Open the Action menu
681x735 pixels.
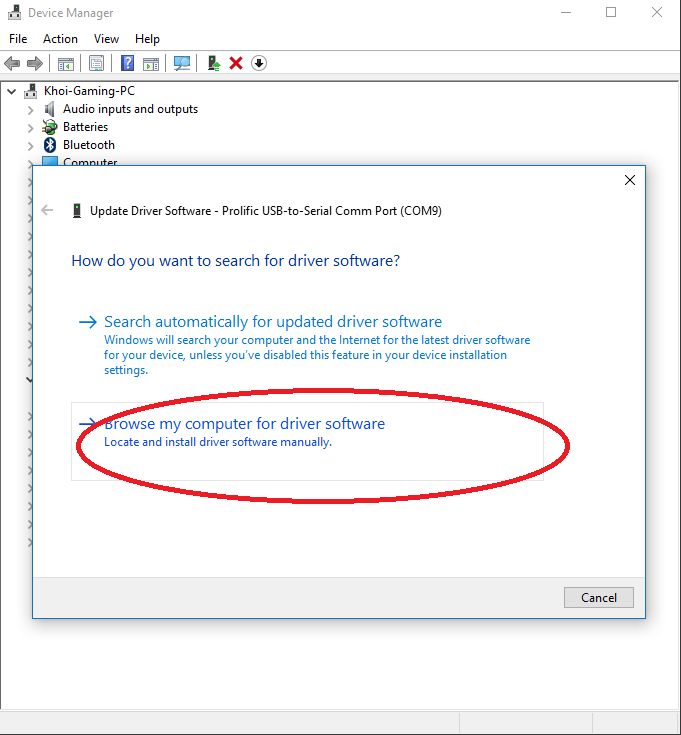point(60,39)
